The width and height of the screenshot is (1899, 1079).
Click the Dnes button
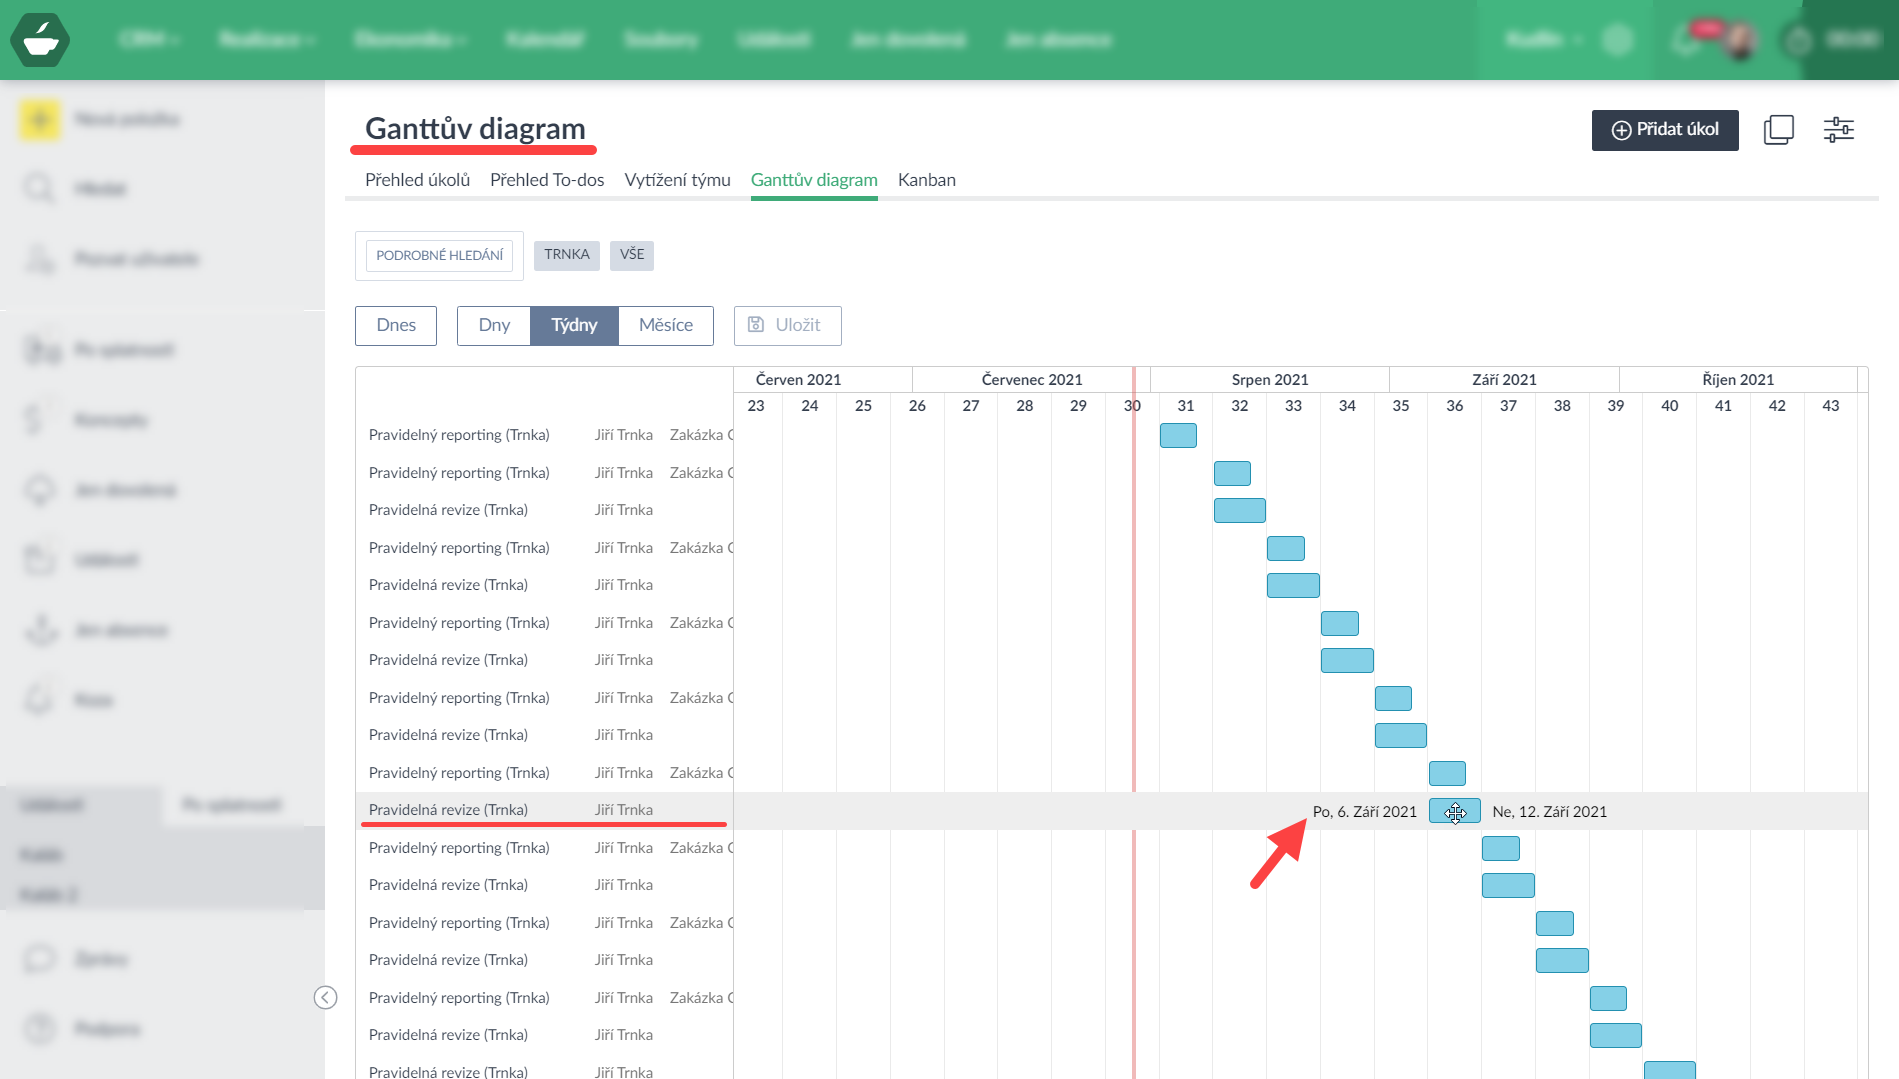(396, 326)
